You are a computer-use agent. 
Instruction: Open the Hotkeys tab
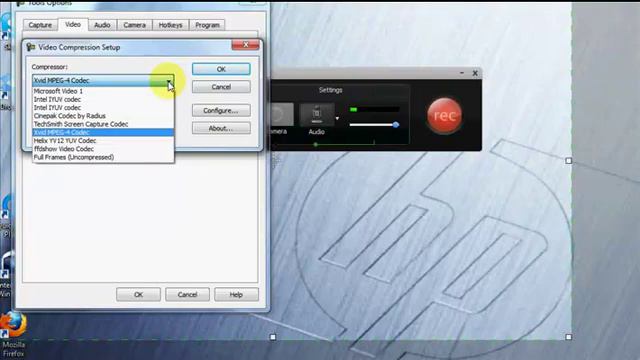pos(171,25)
